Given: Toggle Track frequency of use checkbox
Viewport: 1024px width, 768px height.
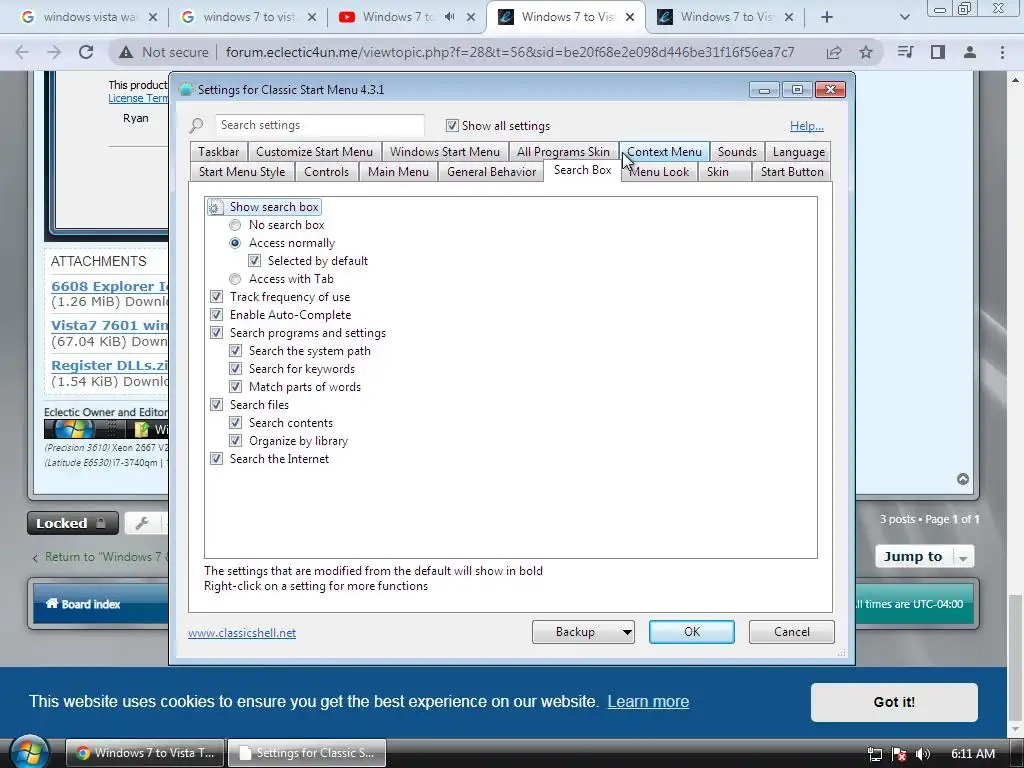Looking at the screenshot, I should [217, 297].
